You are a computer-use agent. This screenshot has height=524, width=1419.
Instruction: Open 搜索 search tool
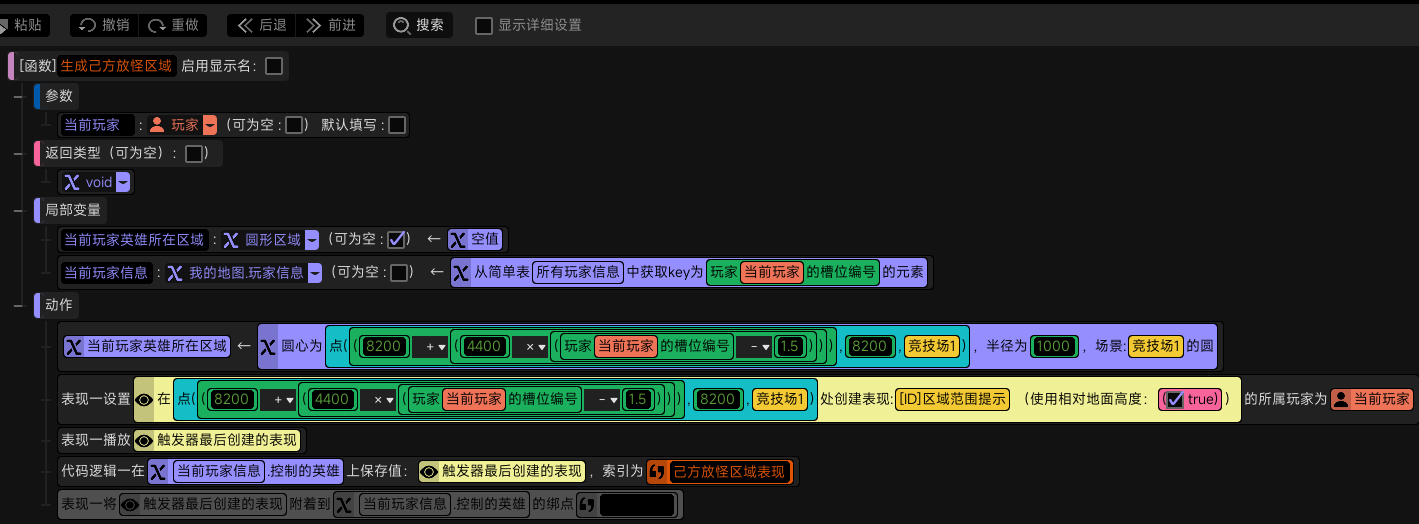(419, 25)
